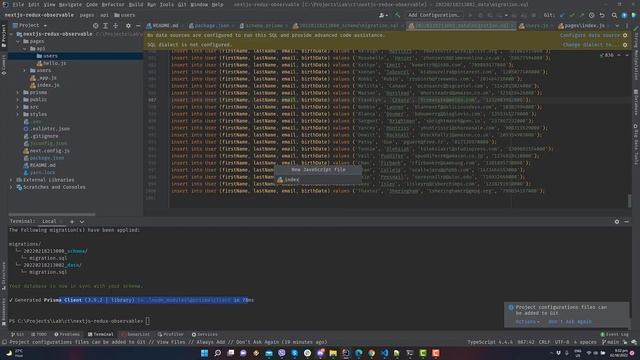Open gear next to Configure data source

pyautogui.click(x=625, y=36)
